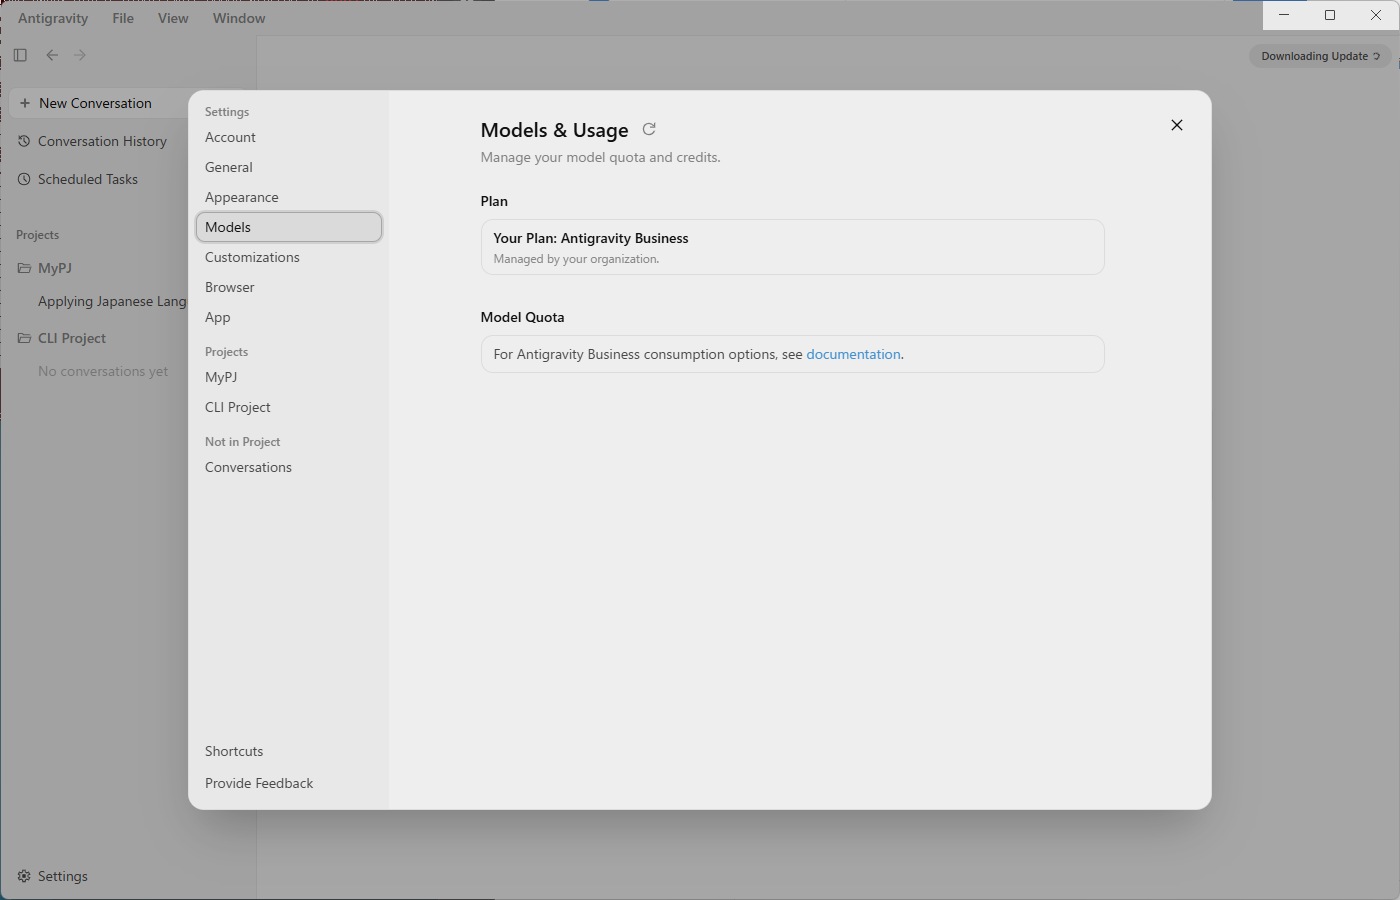
Task: Click the Conversation History clock icon
Action: [x=24, y=141]
